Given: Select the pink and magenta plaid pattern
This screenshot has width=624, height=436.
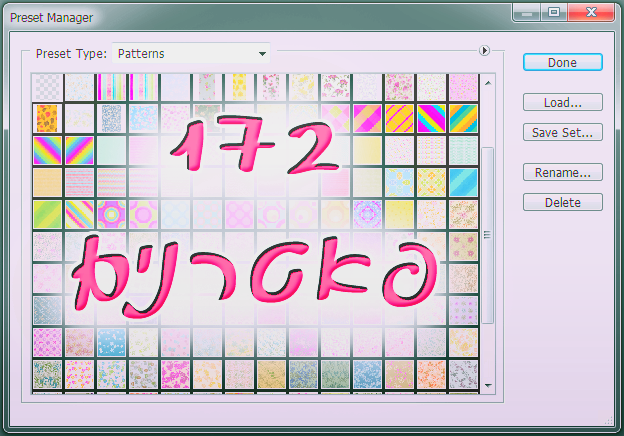Looking at the screenshot, I should click(367, 119).
